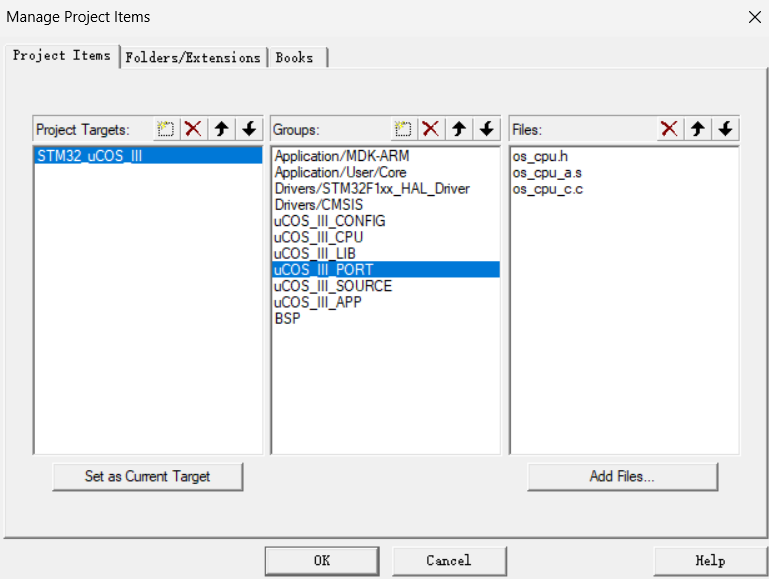This screenshot has width=769, height=579.
Task: Select the uCOS_III_PORT group
Action: pyautogui.click(x=385, y=269)
